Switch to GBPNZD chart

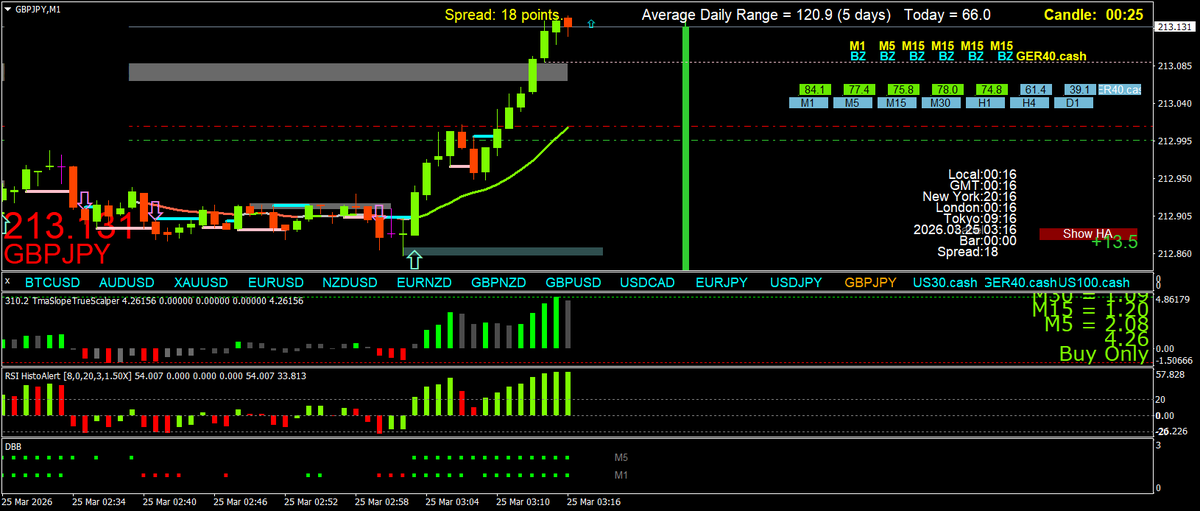point(499,283)
